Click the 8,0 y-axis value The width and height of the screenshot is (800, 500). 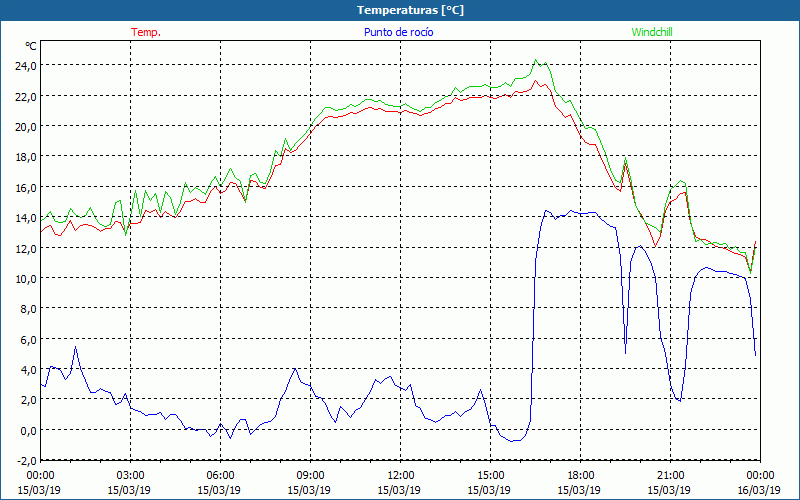click(28, 309)
